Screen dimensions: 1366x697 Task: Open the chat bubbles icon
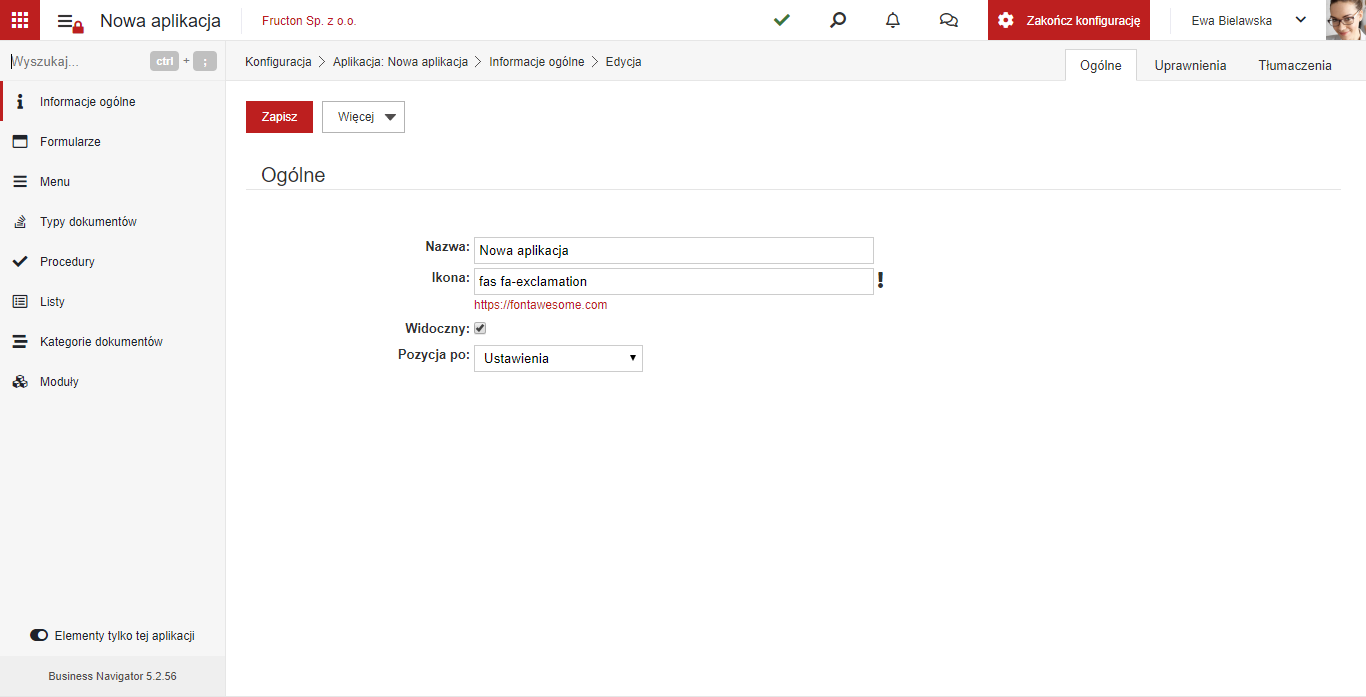click(x=949, y=20)
